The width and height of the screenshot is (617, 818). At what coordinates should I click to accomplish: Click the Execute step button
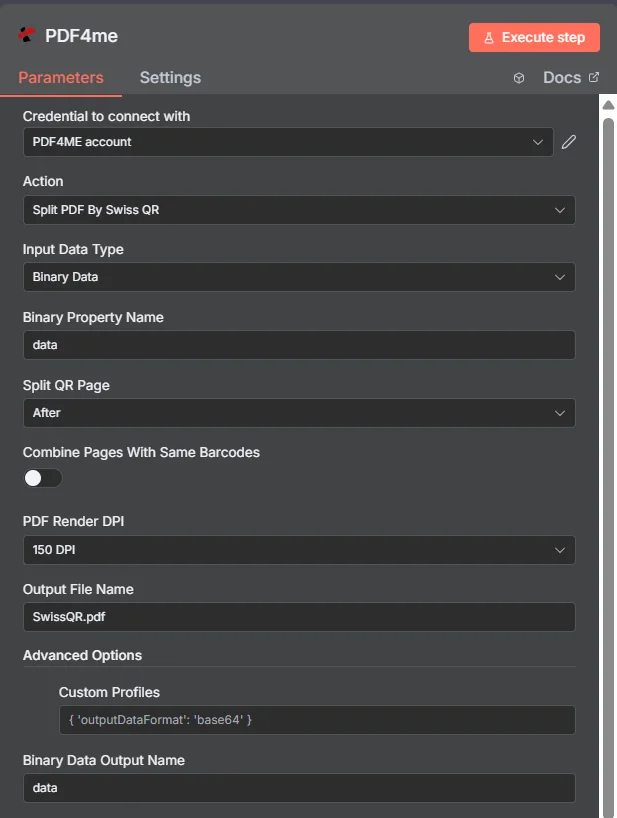pos(534,38)
